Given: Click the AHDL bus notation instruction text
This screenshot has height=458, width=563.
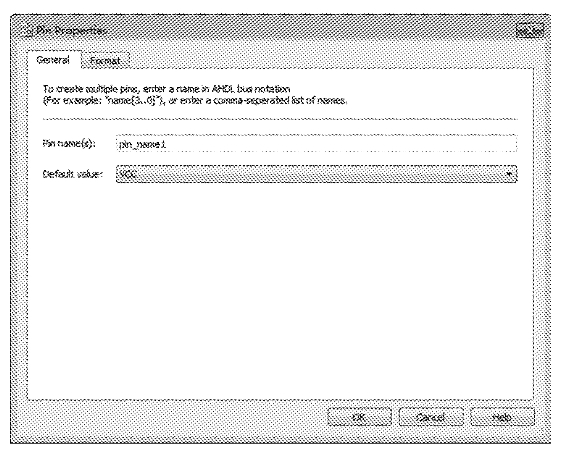Looking at the screenshot, I should pyautogui.click(x=166, y=89).
